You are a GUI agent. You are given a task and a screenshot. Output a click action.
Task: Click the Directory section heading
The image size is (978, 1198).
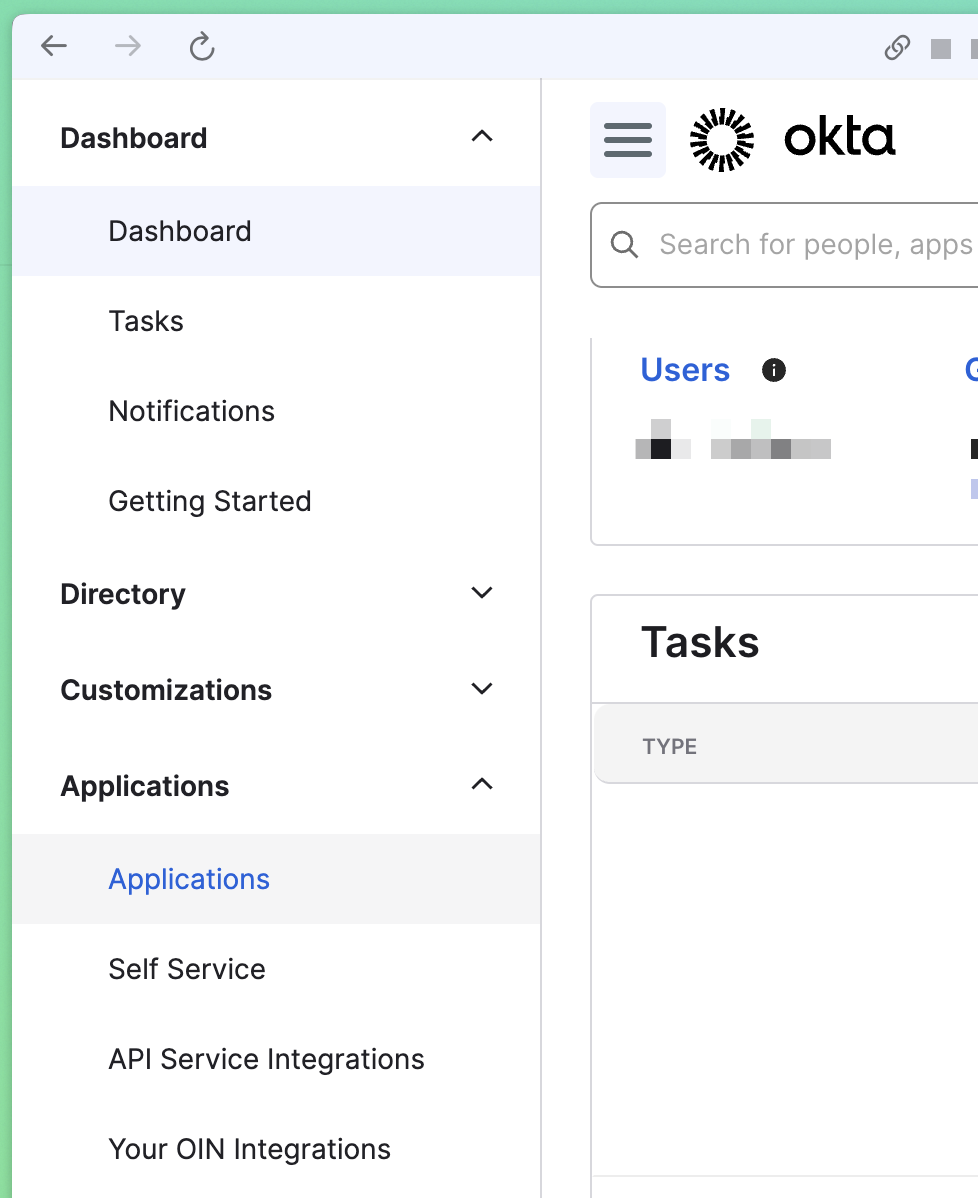[123, 594]
